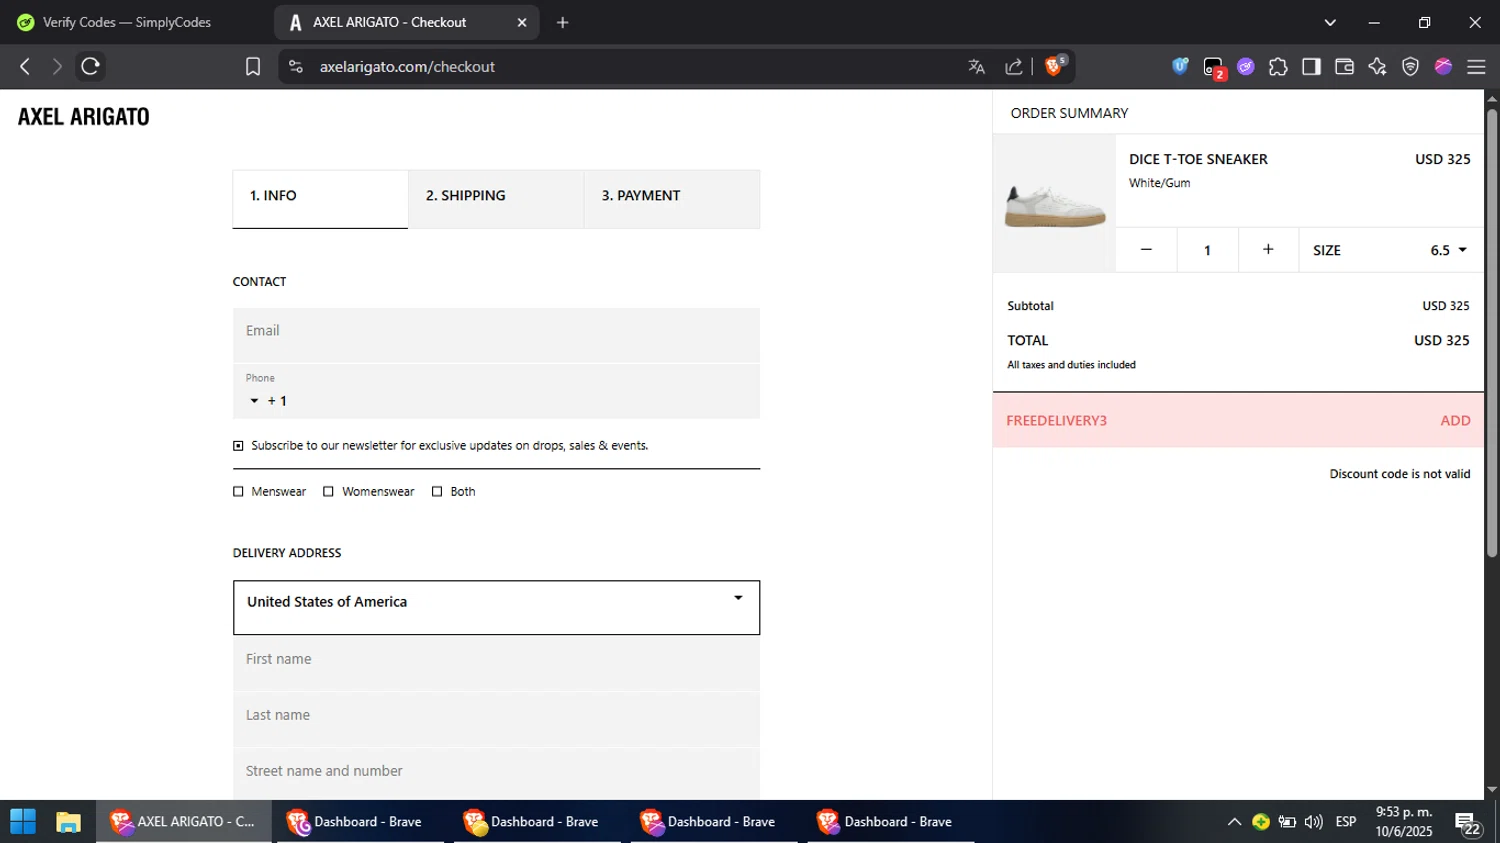Click the address bar URL axelarigato.com/checkout
The height and width of the screenshot is (843, 1500).
[x=407, y=67]
